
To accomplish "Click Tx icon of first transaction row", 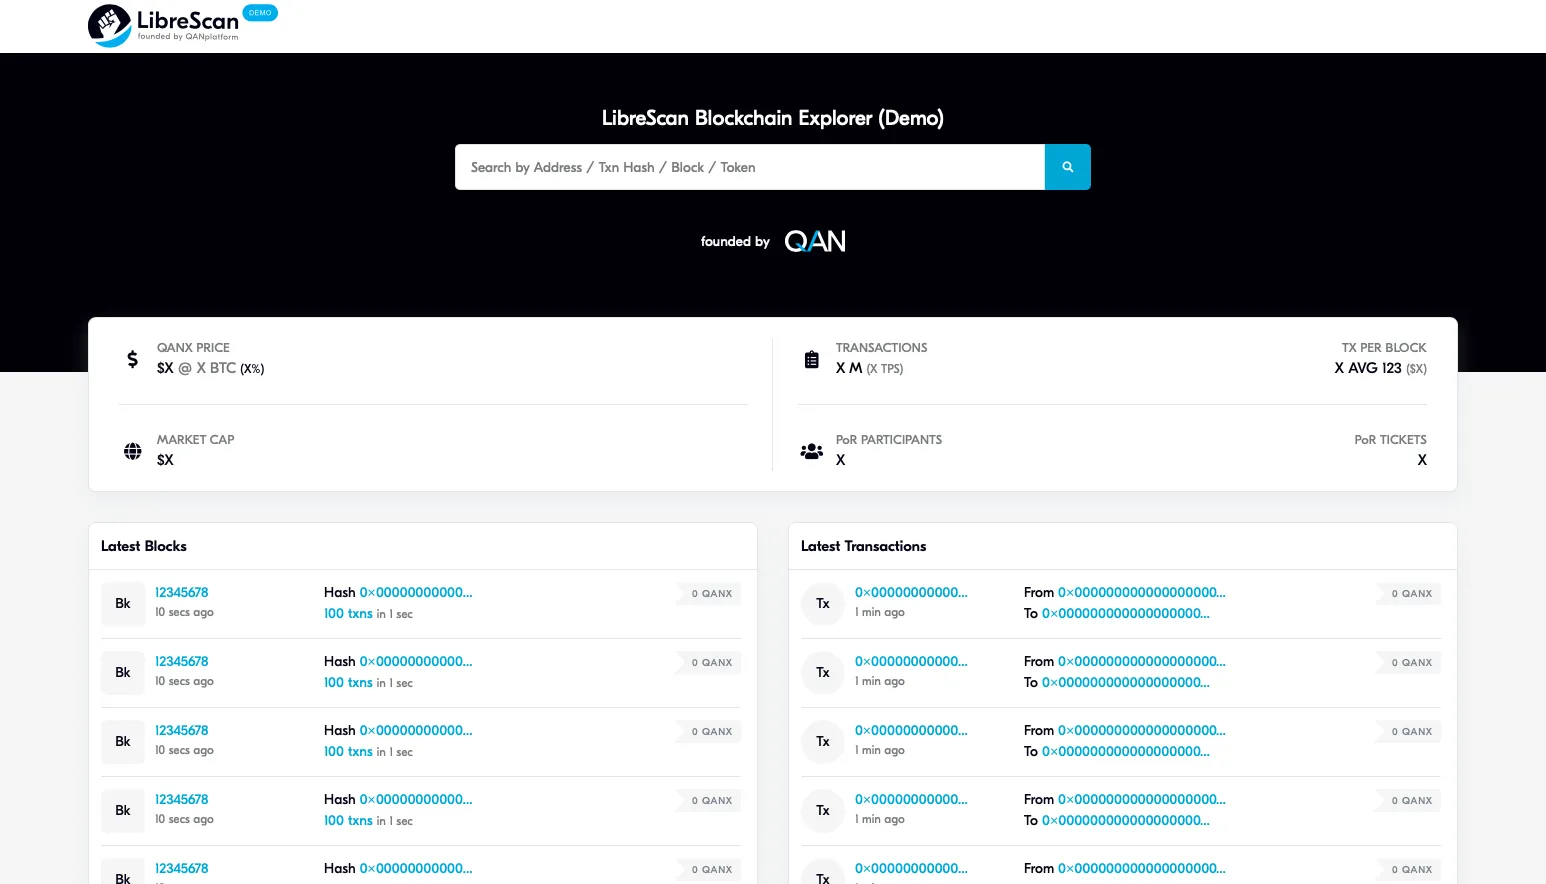I will point(823,603).
